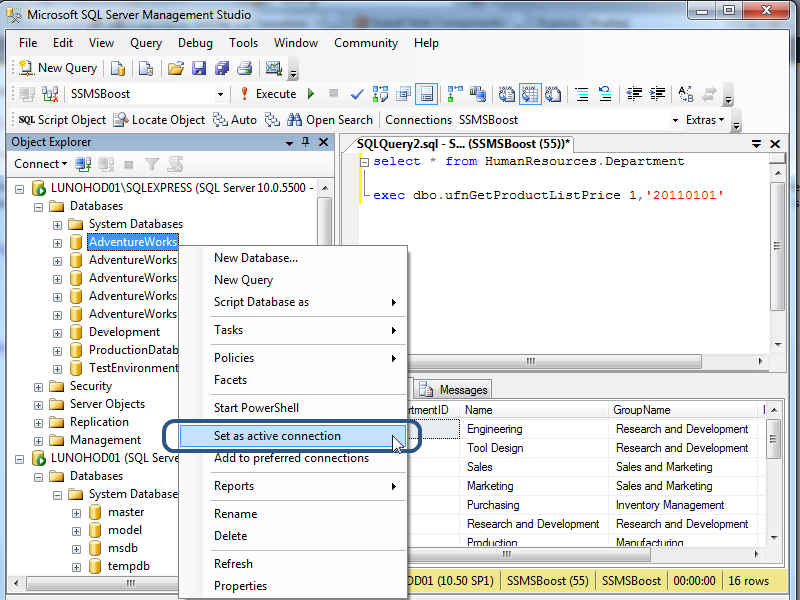The width and height of the screenshot is (800, 600).
Task: Select Add to preferred connections
Action: point(293,458)
